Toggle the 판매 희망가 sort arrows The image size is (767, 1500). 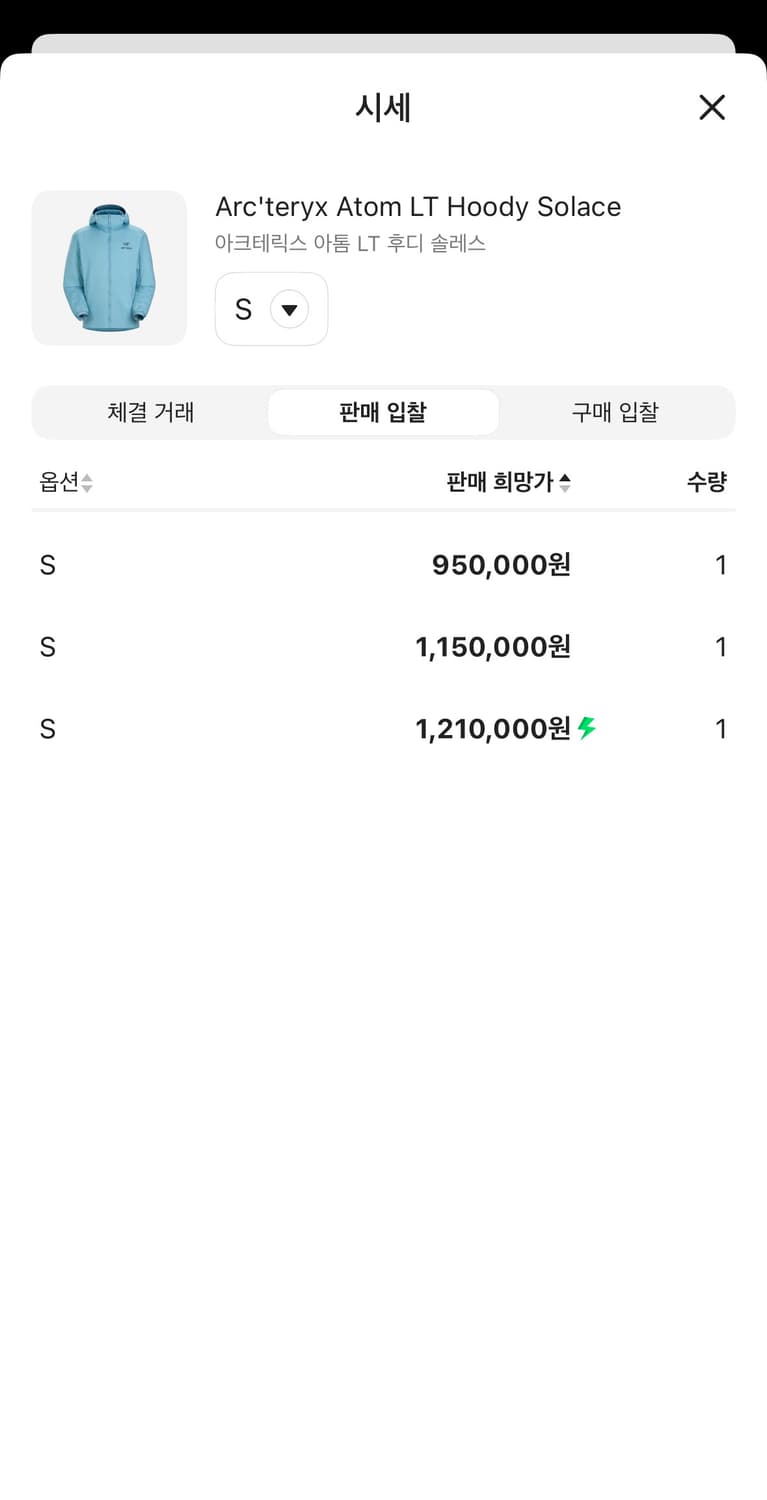tap(565, 483)
